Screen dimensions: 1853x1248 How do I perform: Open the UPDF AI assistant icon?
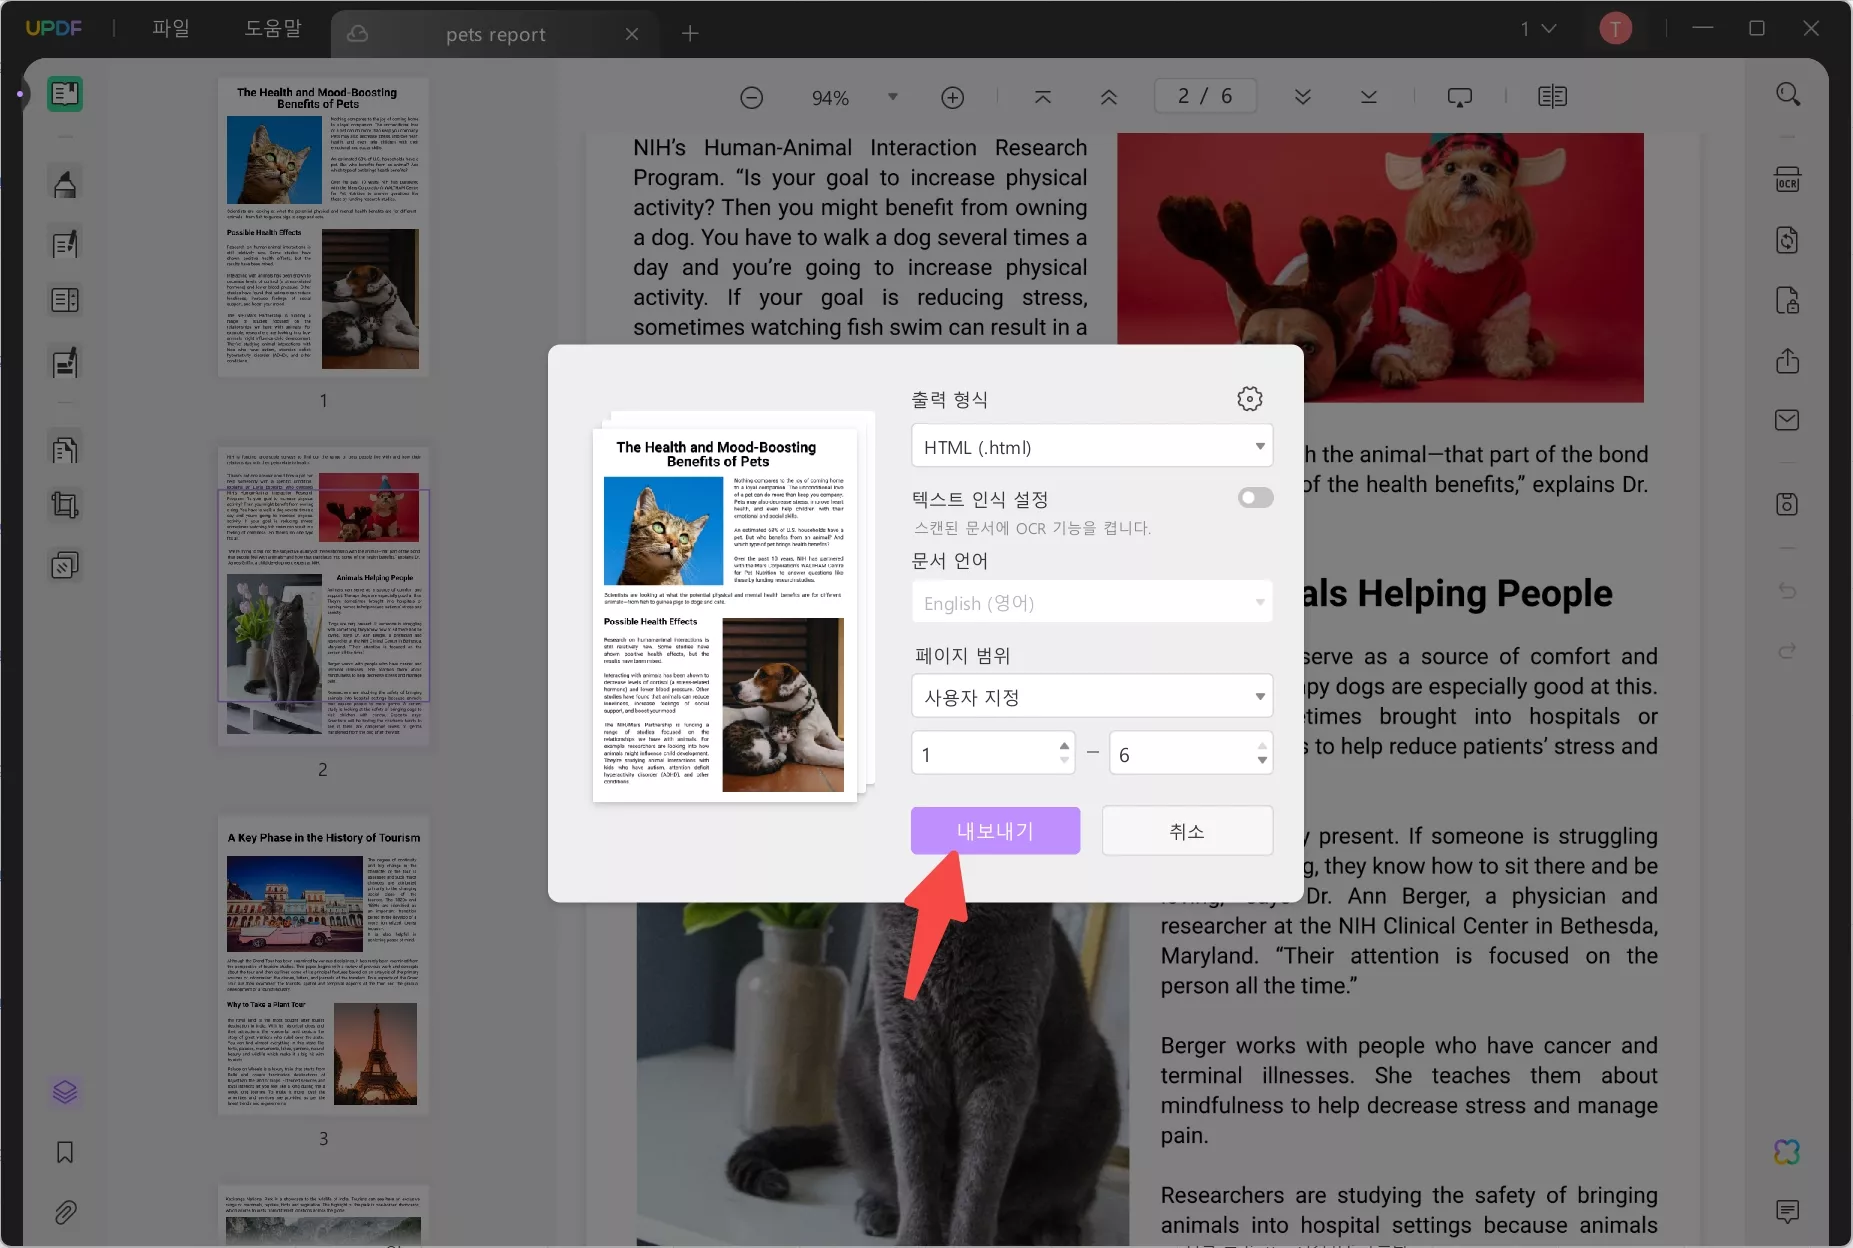point(1788,1152)
